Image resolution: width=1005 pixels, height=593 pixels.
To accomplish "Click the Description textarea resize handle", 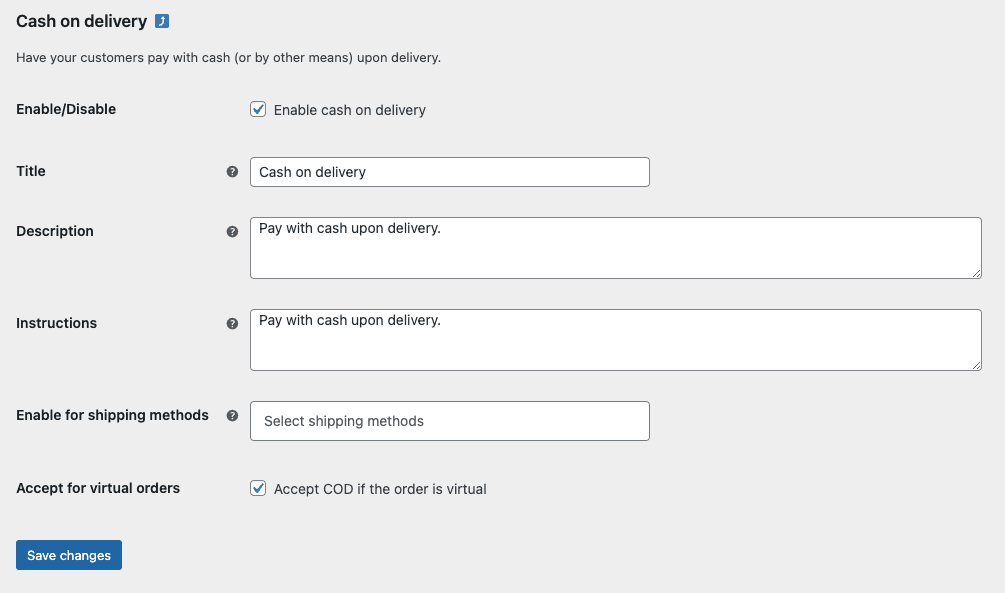I will click(x=977, y=274).
